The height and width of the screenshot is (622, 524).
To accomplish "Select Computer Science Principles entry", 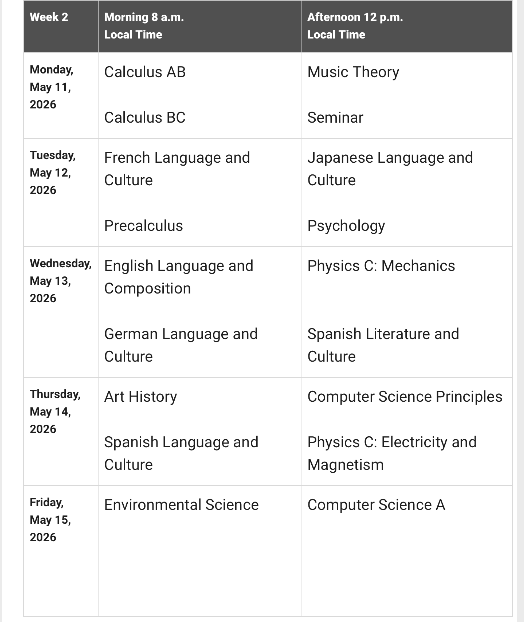I will coord(405,397).
